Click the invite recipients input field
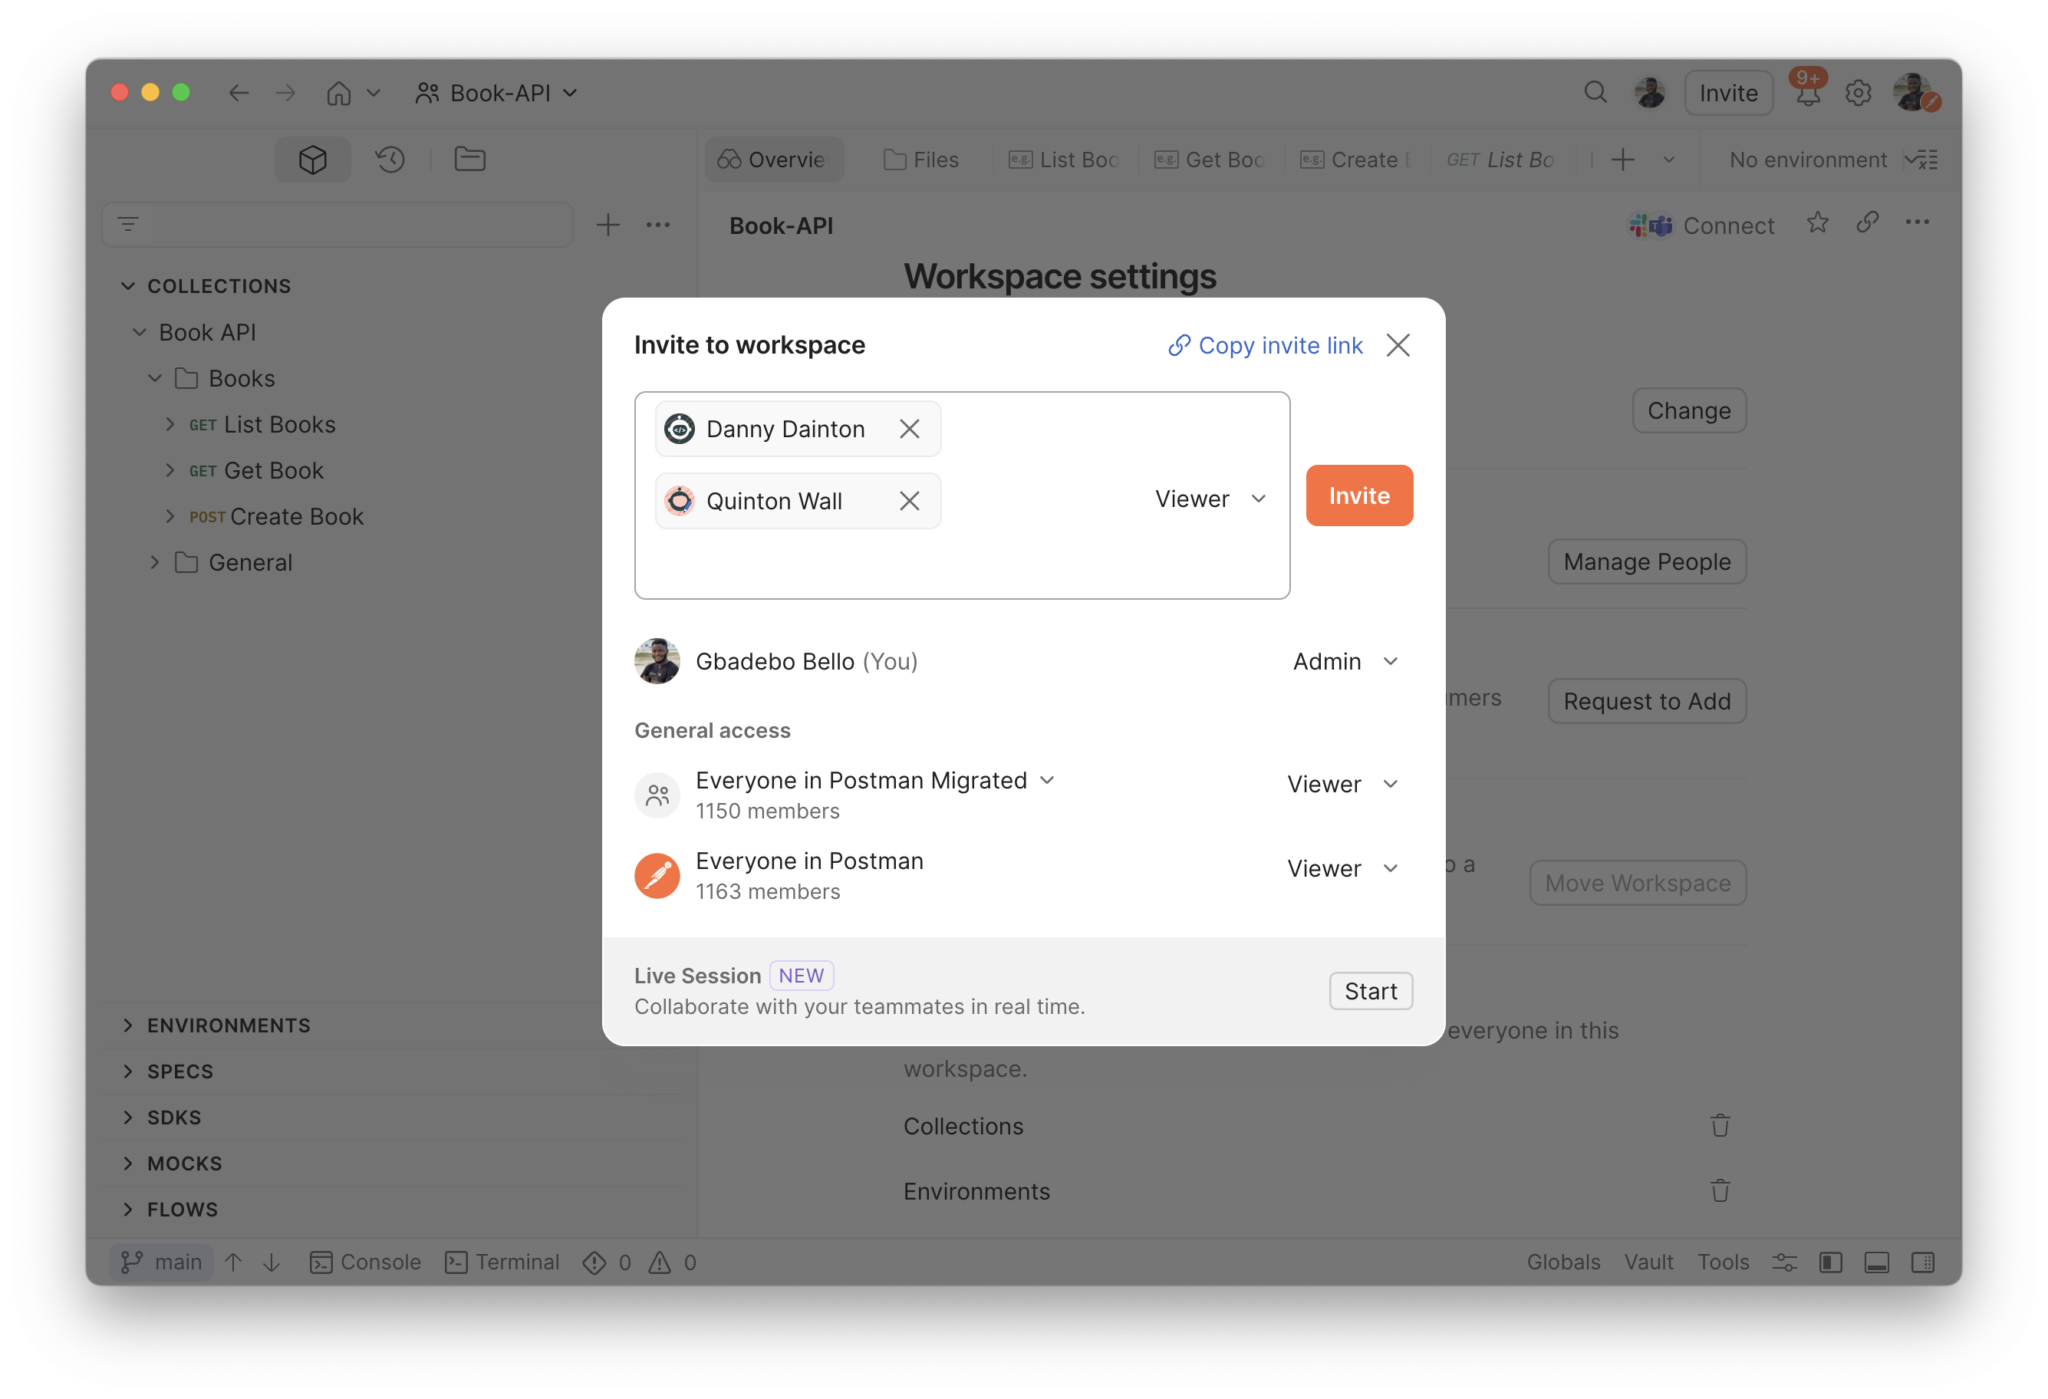This screenshot has height=1399, width=2048. pos(962,495)
